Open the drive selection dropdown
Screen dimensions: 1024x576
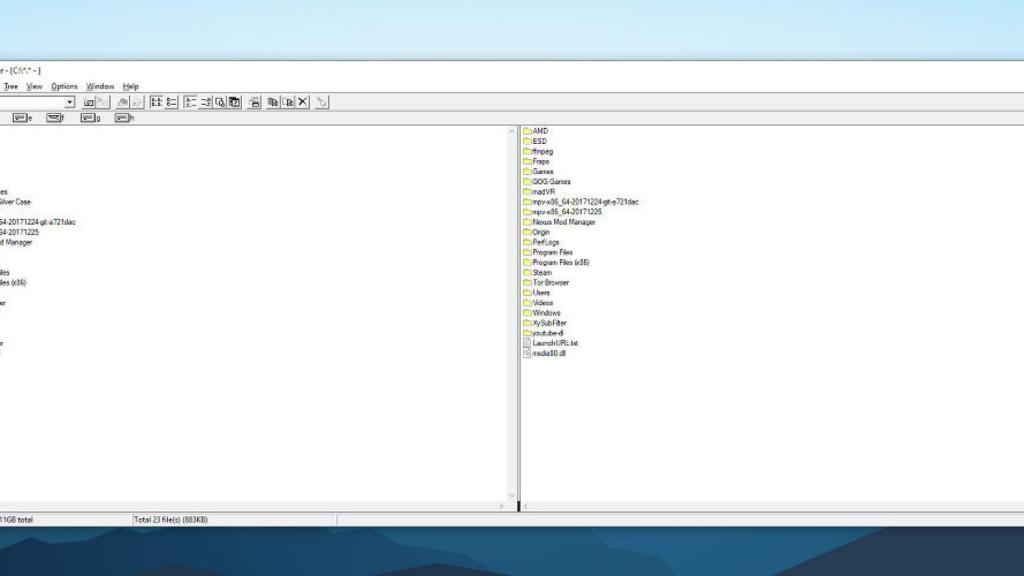click(71, 101)
